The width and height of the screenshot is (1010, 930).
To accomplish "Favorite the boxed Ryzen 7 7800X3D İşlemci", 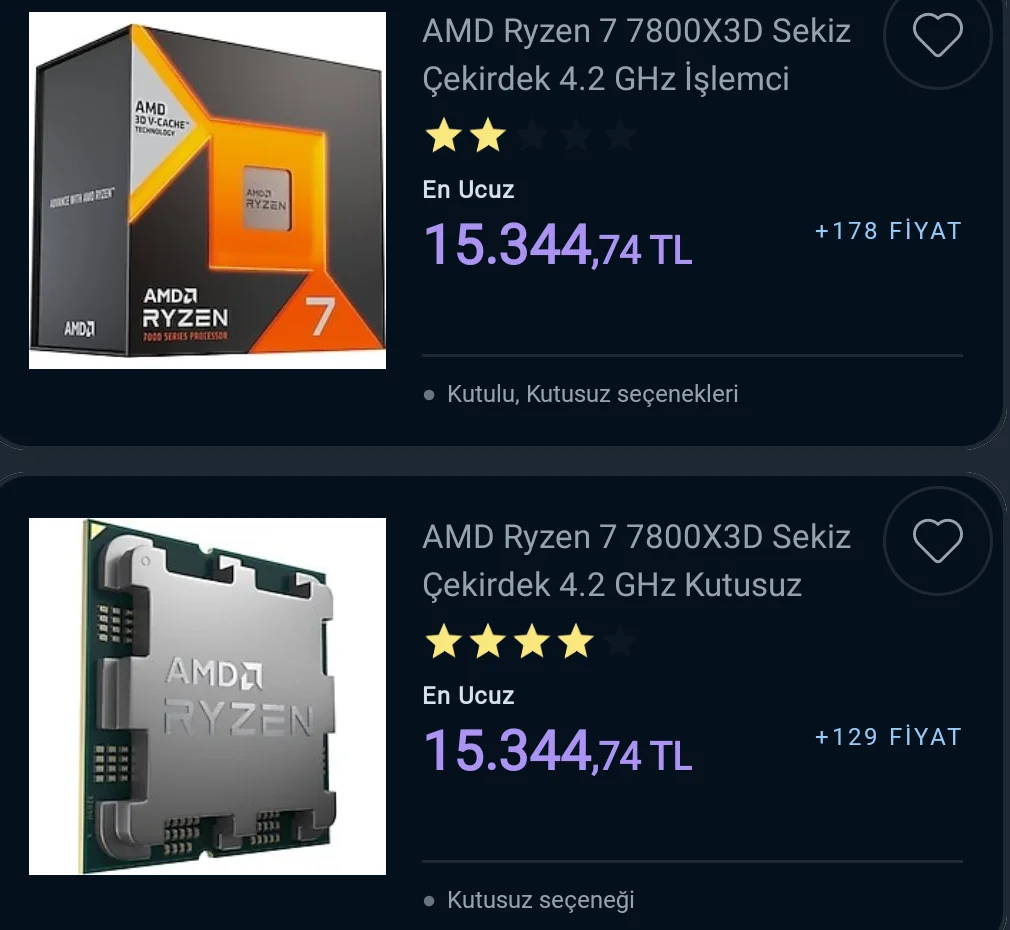I will 937,37.
